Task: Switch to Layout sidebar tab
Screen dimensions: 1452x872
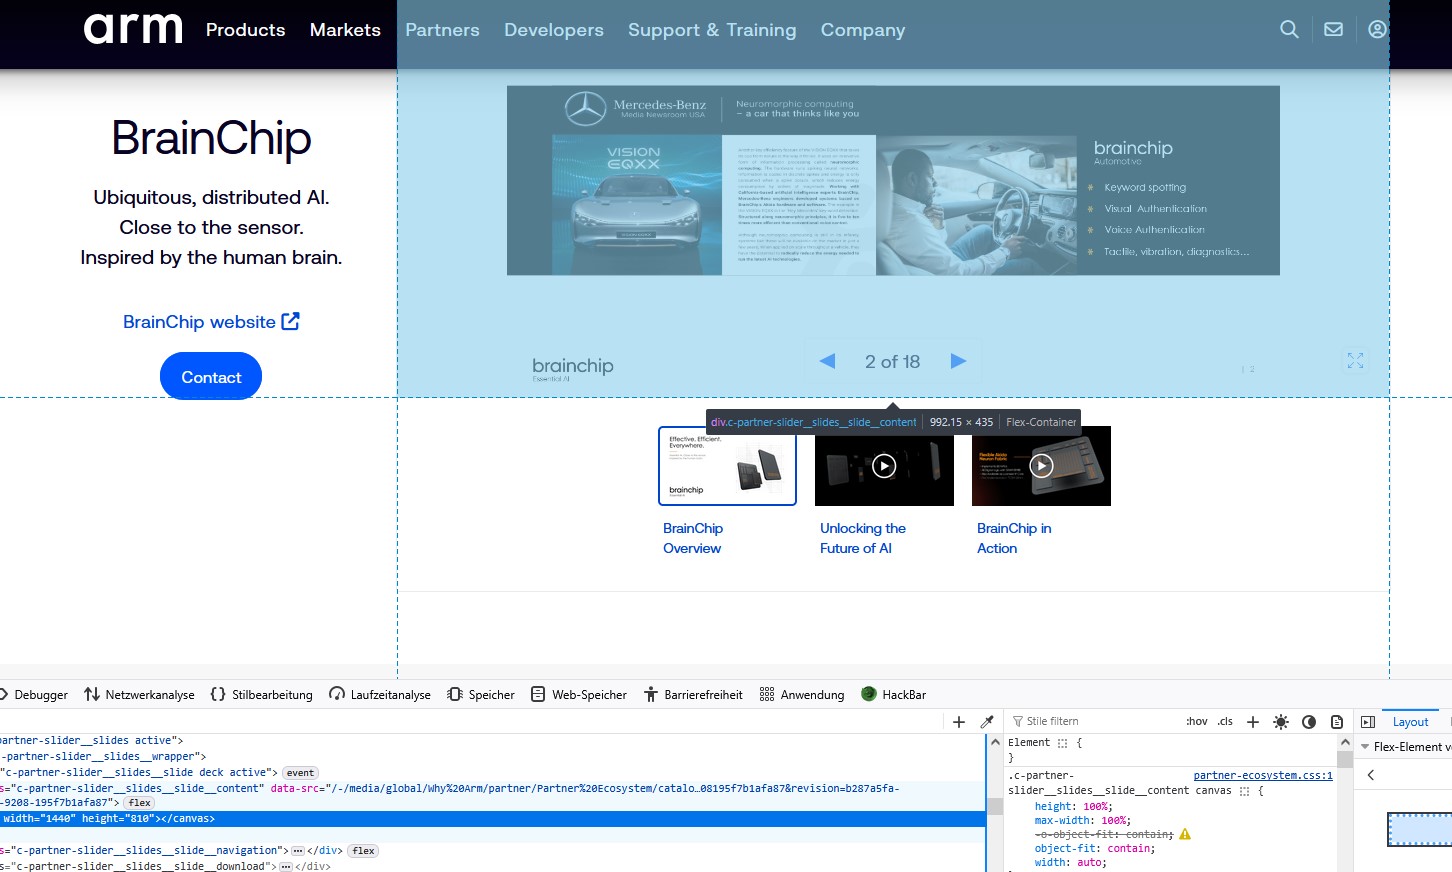Action: pos(1411,722)
